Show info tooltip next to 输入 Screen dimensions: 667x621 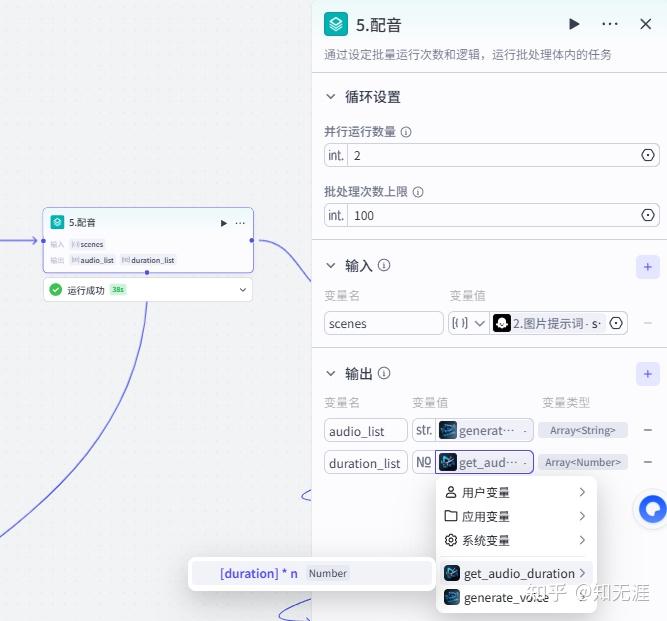point(384,265)
